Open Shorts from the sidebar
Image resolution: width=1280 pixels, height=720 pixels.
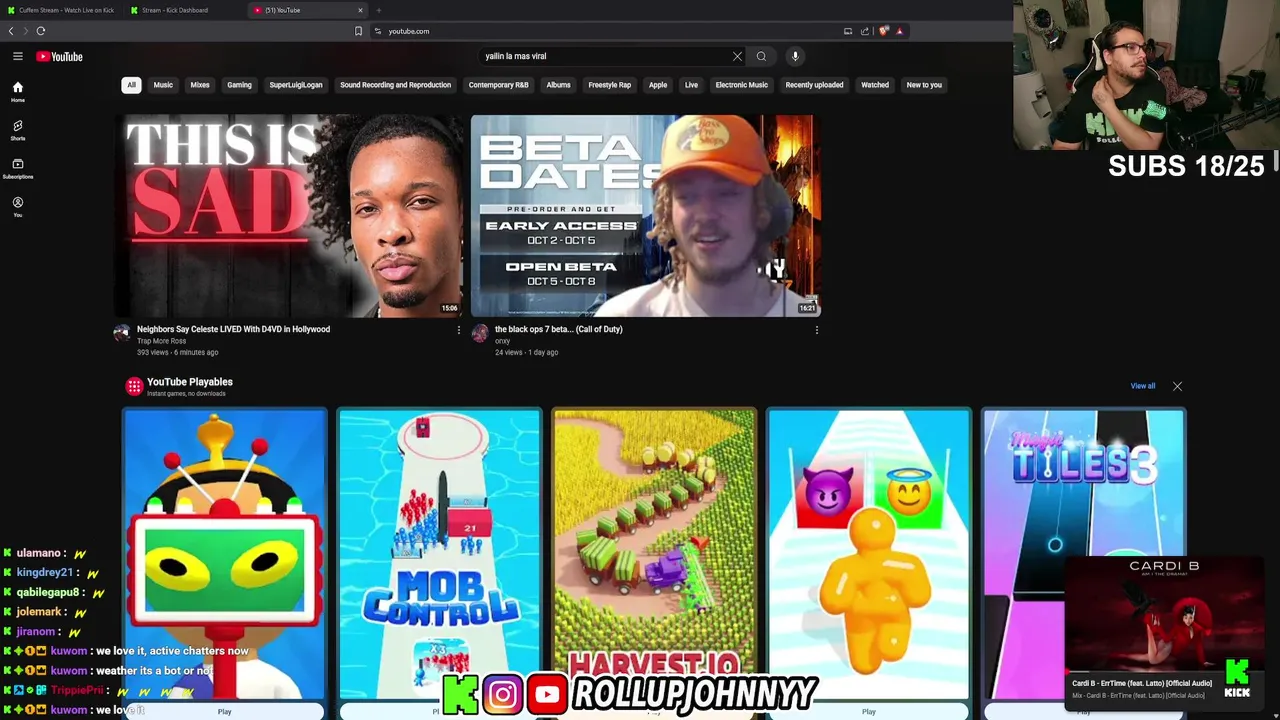tap(17, 130)
